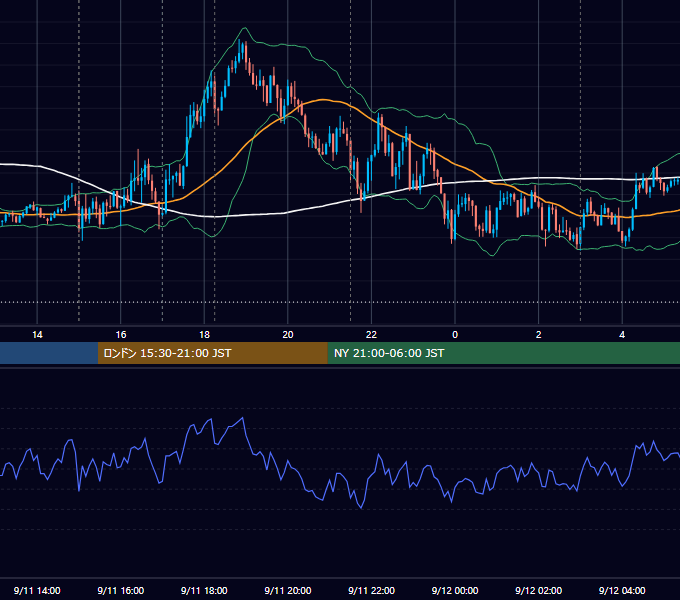This screenshot has width=680, height=600.
Task: Click the oscillator line's lowest trough
Action: point(361,508)
